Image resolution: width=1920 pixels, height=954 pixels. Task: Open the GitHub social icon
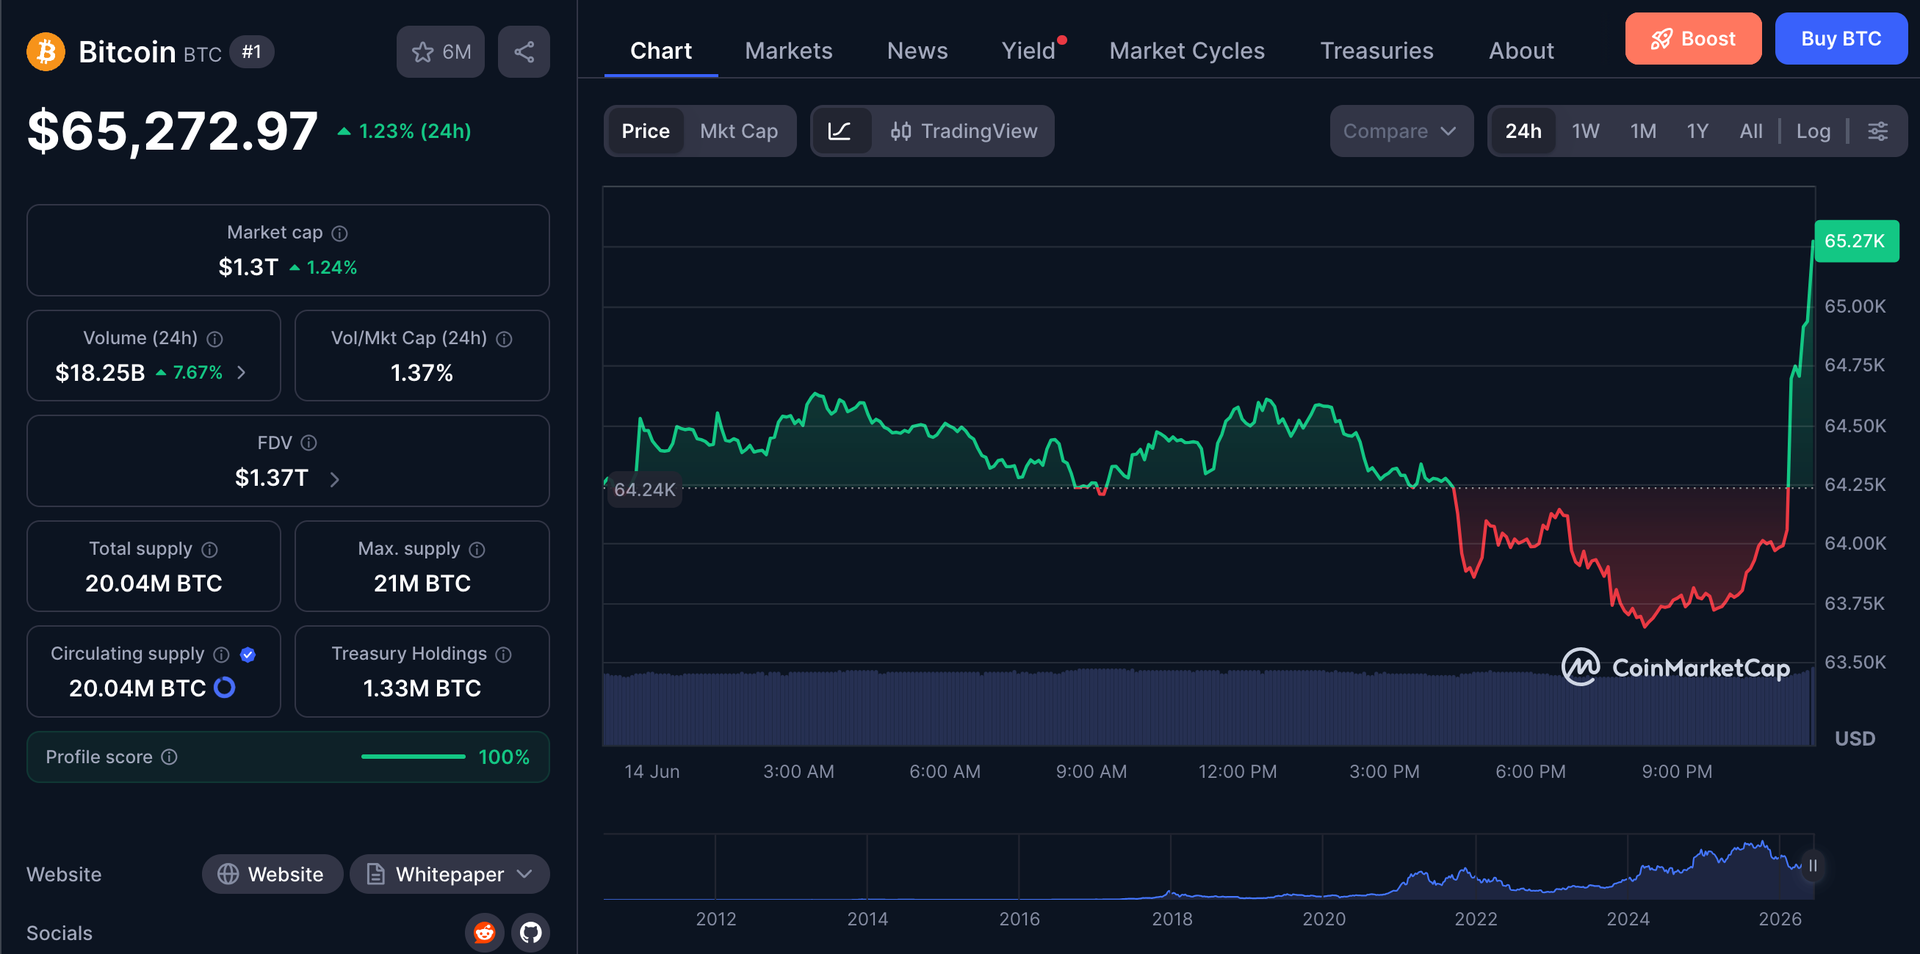[x=531, y=933]
